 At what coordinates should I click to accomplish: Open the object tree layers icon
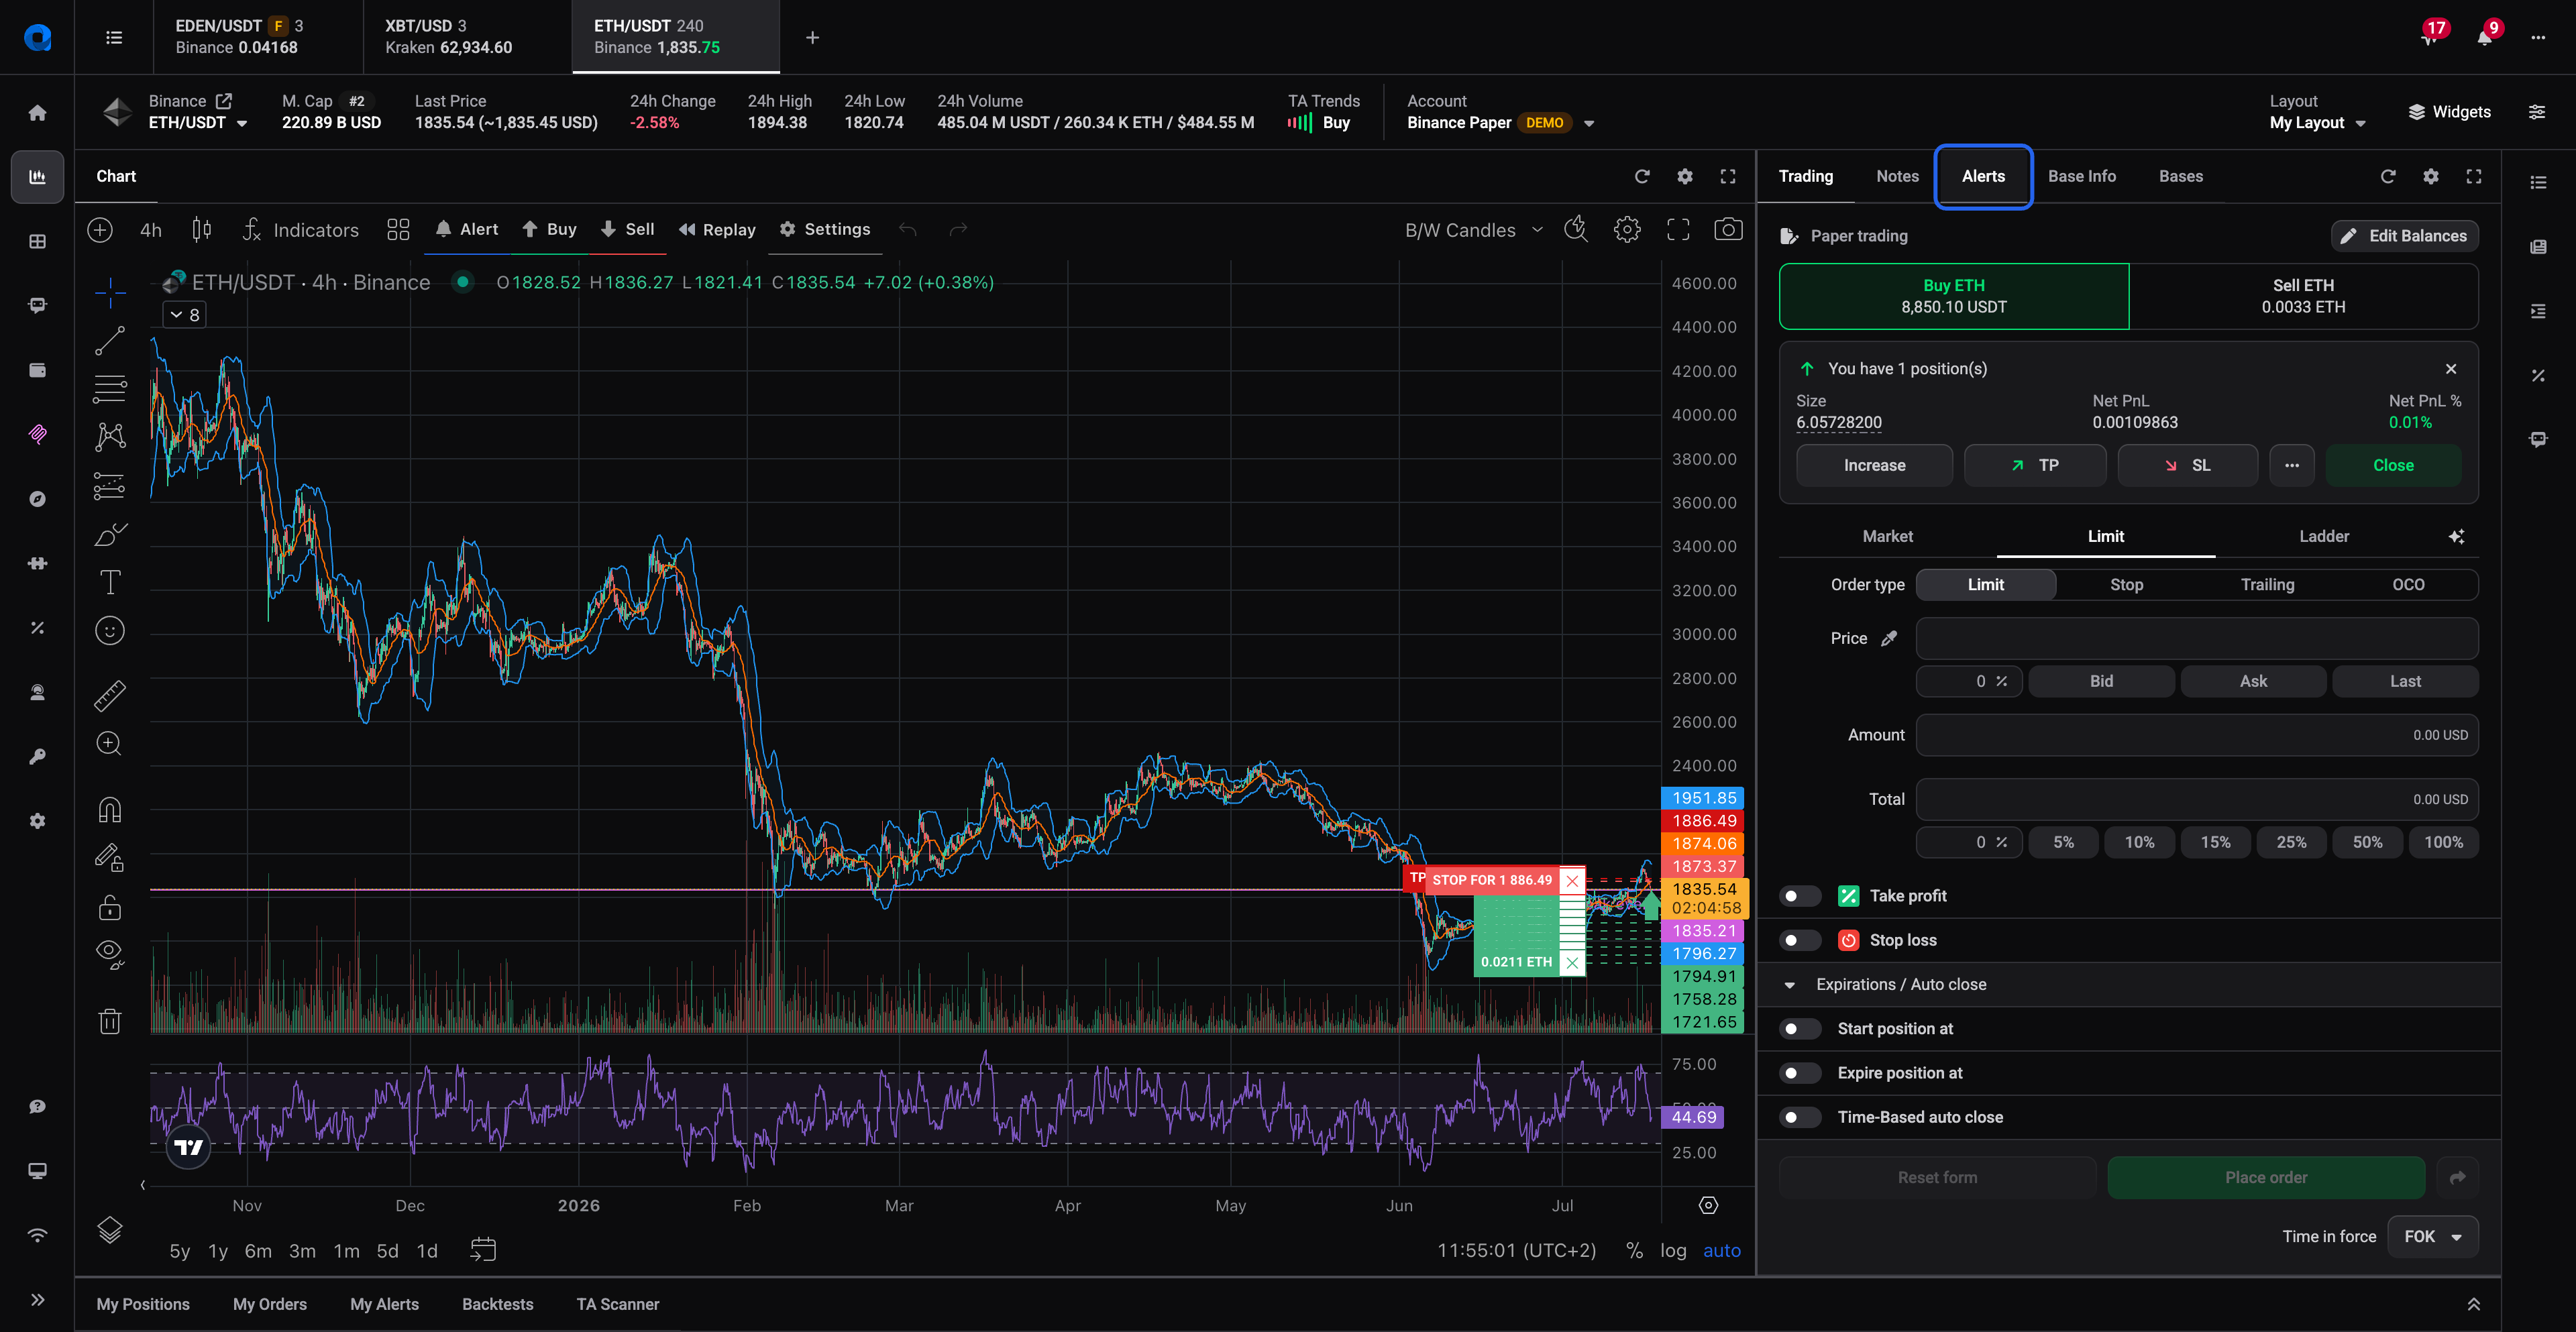pyautogui.click(x=110, y=1229)
